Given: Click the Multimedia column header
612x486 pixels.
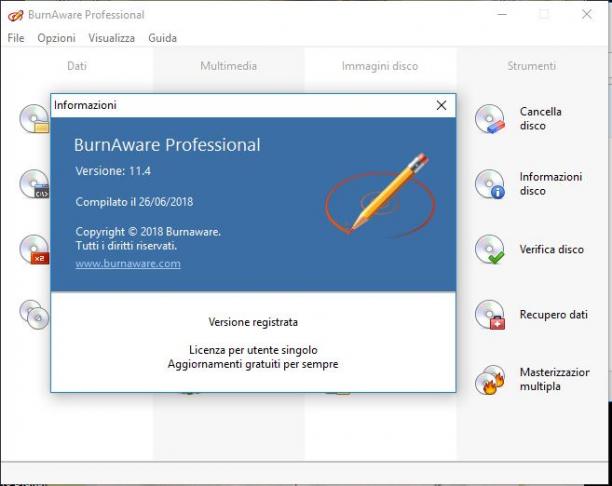Looking at the screenshot, I should point(228,66).
